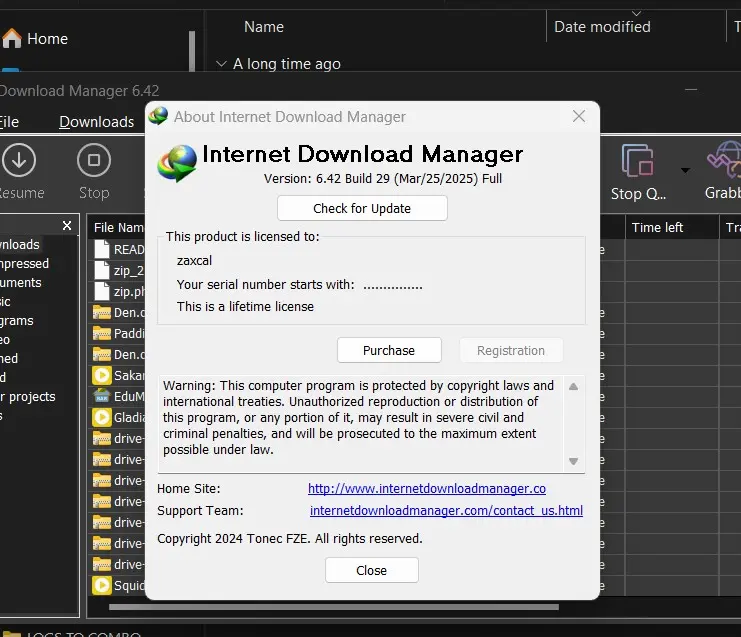
Task: Open the Downloads menu in IDM
Action: coord(96,122)
